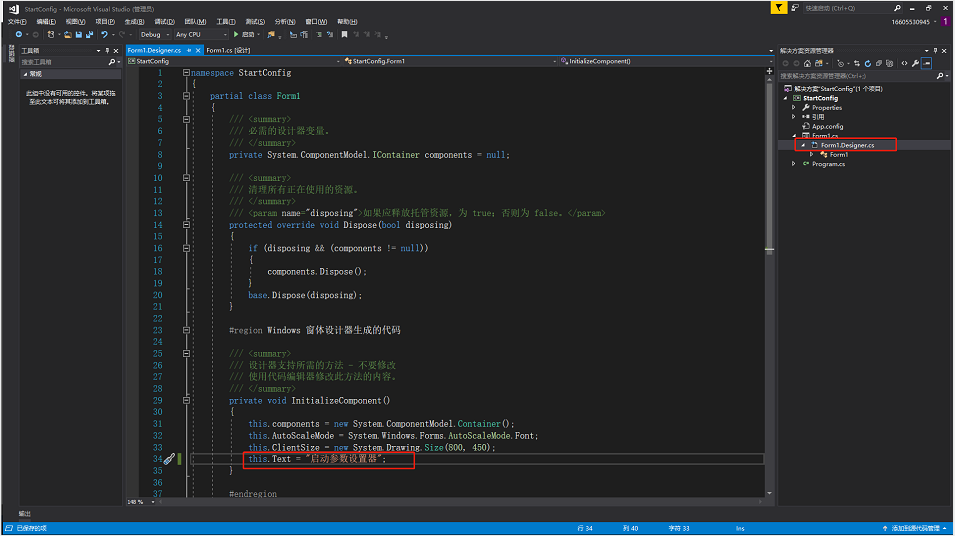
Task: Open the InitializeComponent() member navigation dropdown
Action: tap(666, 61)
